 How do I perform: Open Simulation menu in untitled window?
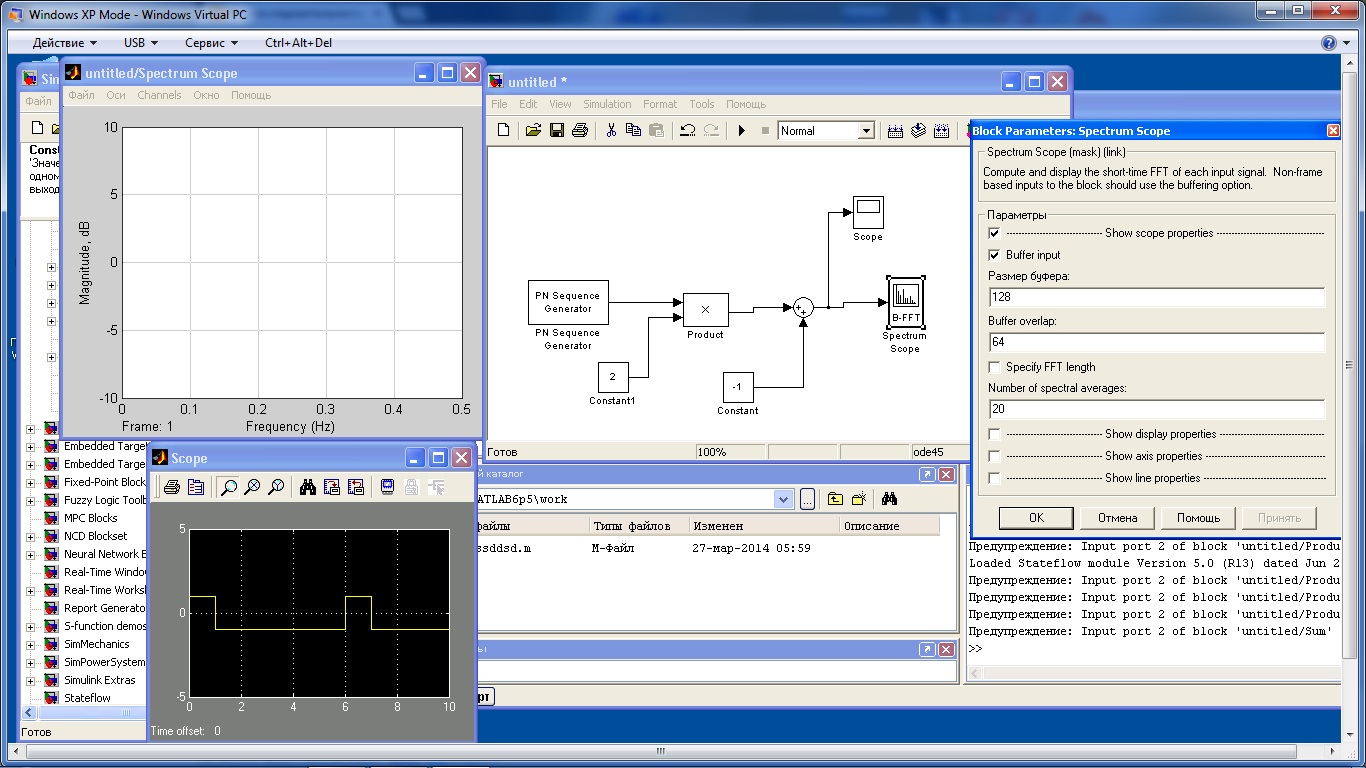pos(607,104)
